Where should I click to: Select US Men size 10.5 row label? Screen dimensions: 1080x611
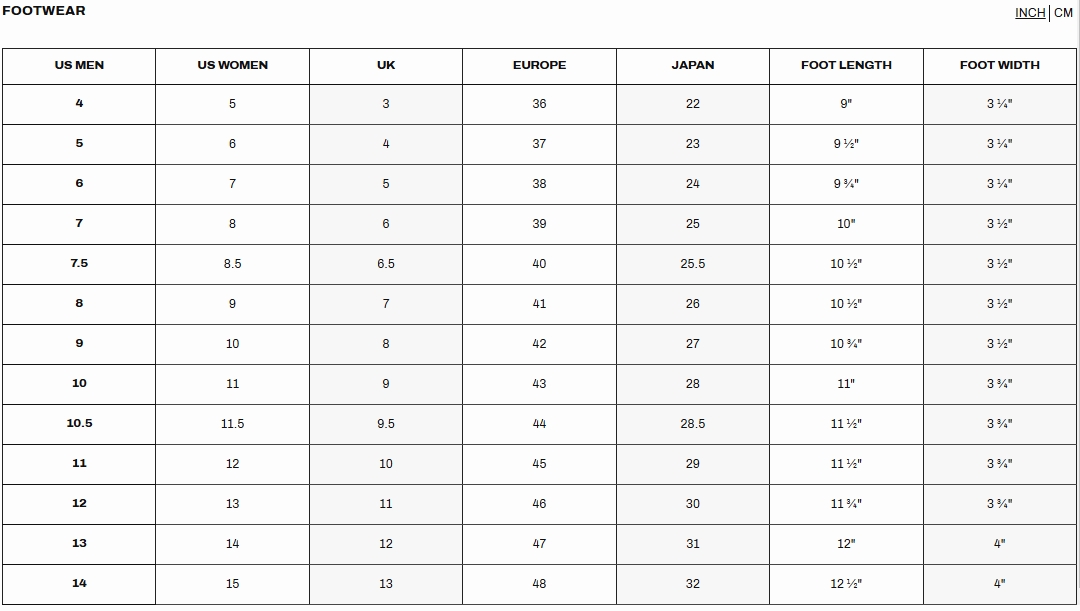click(x=79, y=424)
